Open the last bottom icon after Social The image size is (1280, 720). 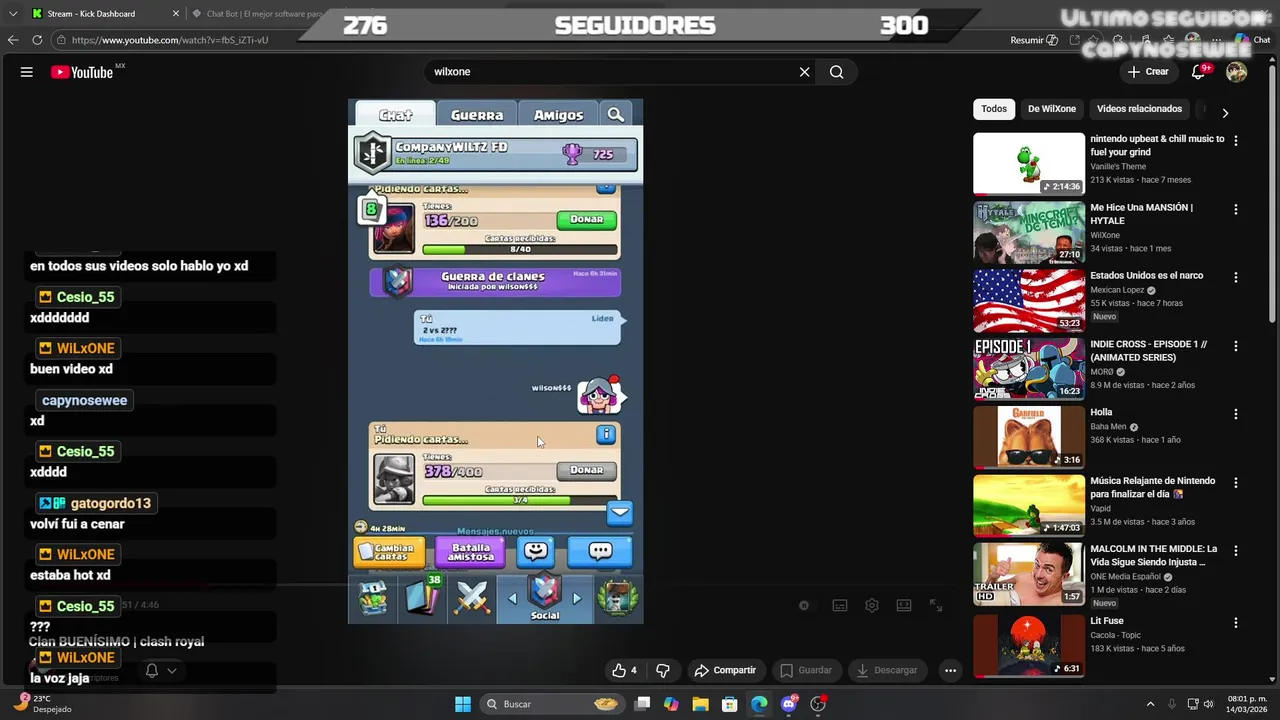coord(618,598)
